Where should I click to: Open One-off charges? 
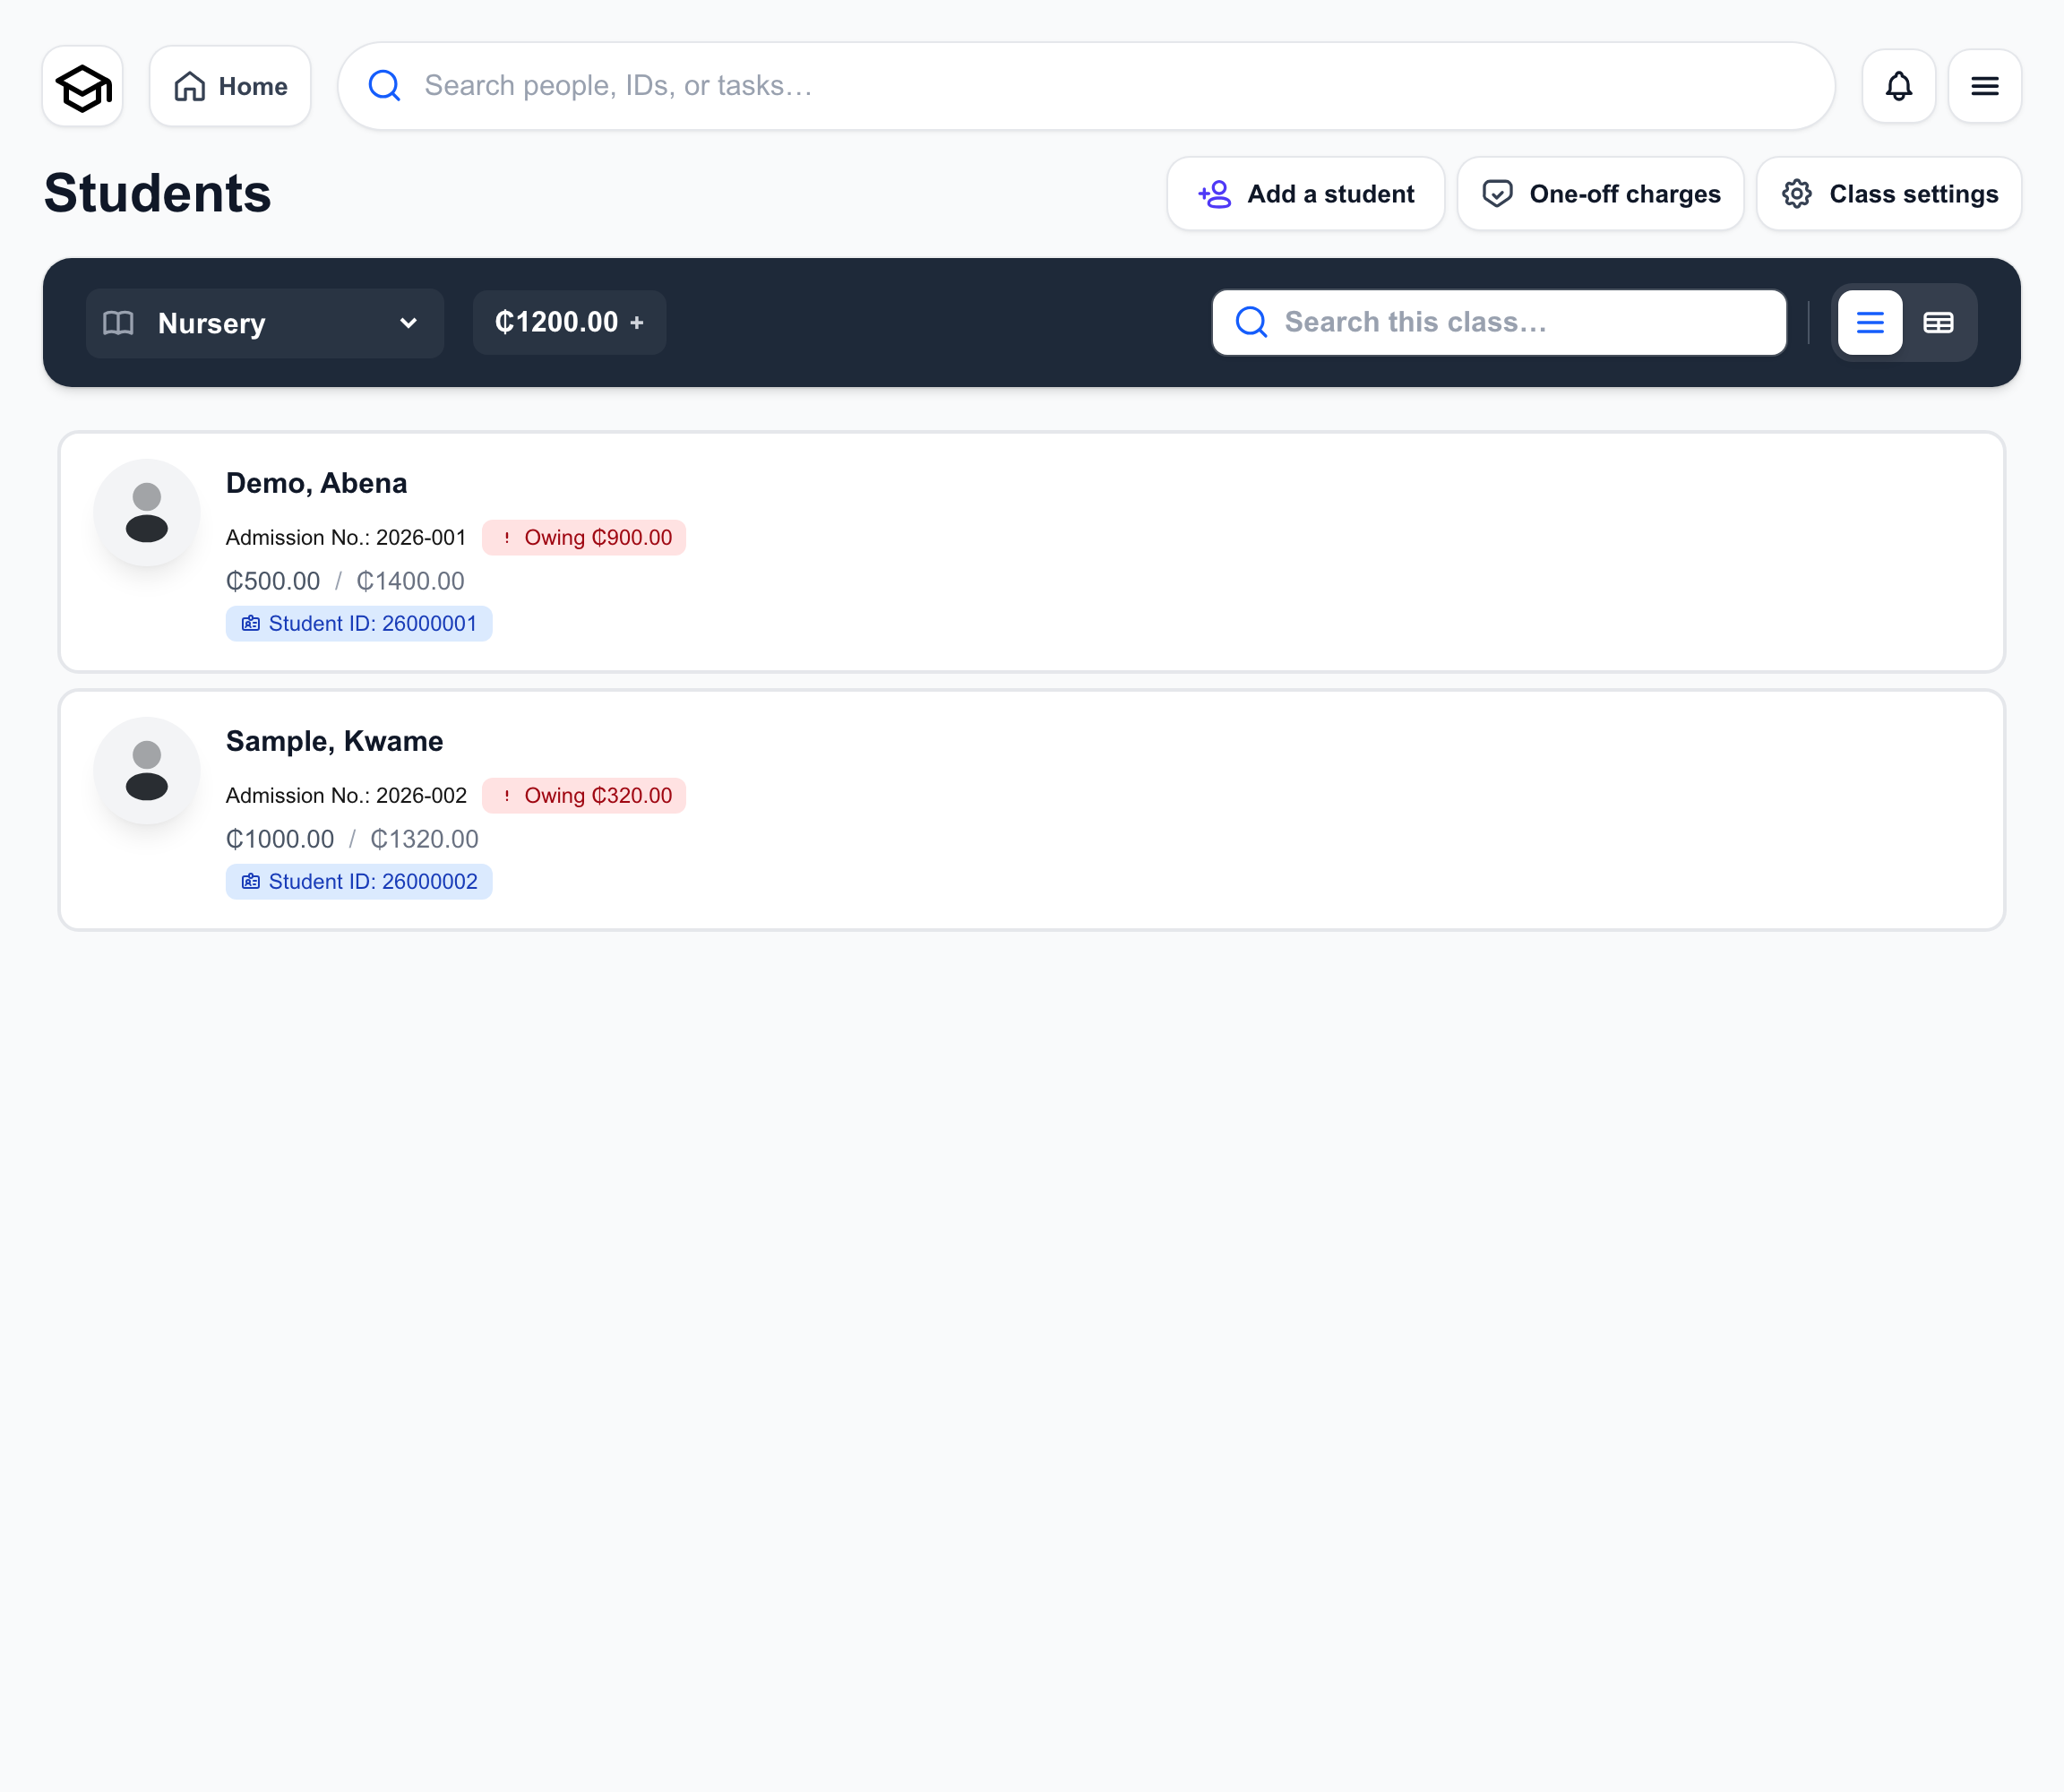coord(1601,194)
